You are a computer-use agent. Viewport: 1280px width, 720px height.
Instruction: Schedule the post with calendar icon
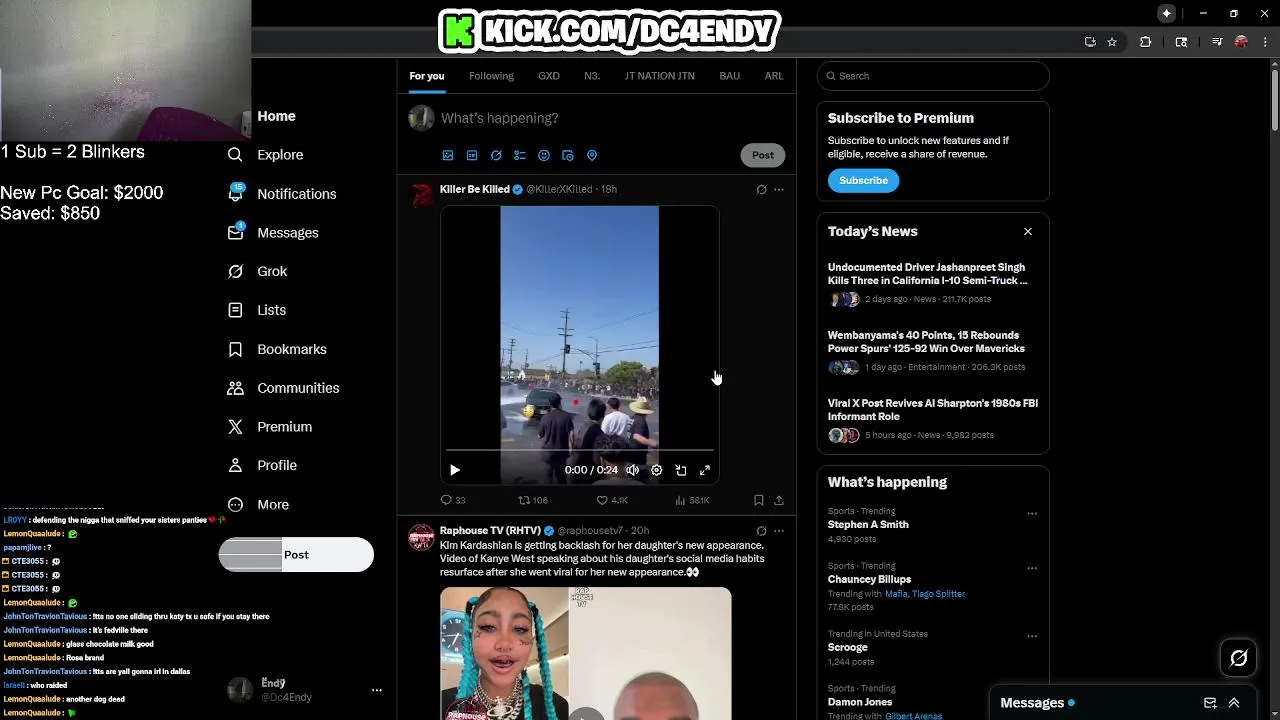tap(568, 155)
